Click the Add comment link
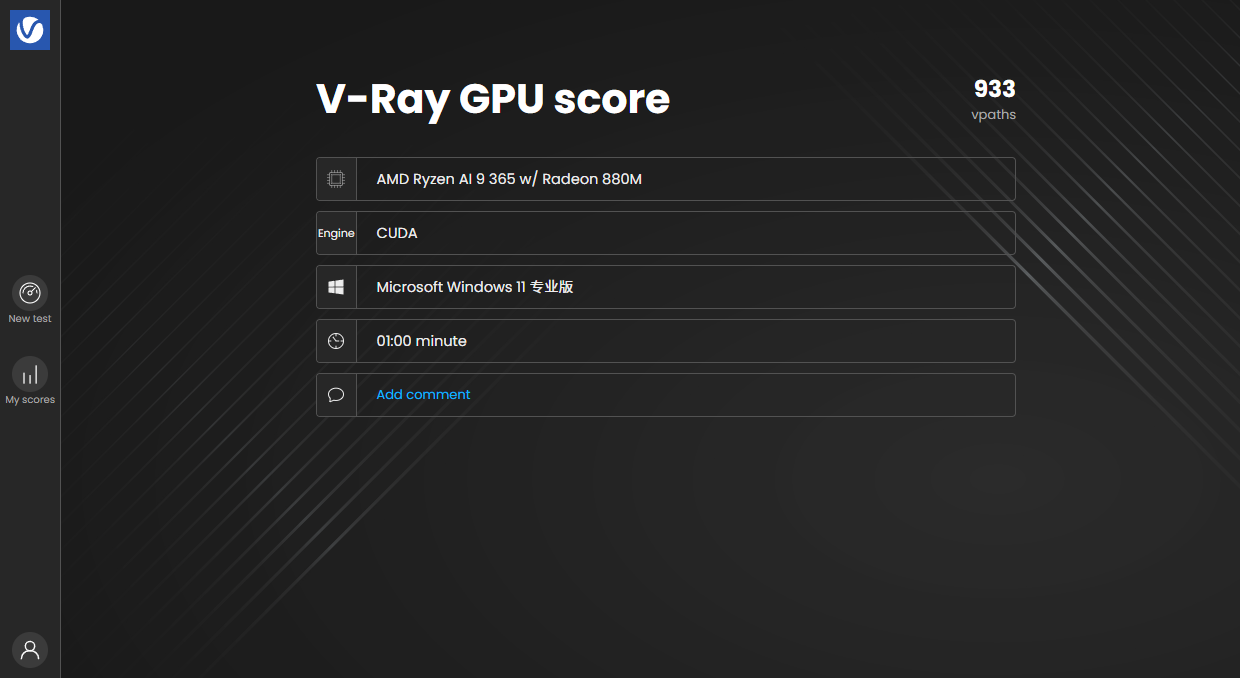The height and width of the screenshot is (678, 1240). tap(423, 395)
